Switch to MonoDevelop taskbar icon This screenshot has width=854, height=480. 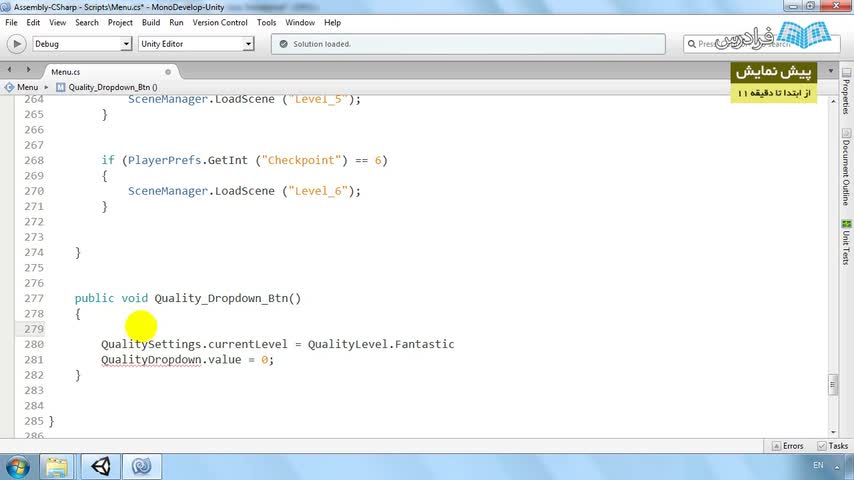142,467
